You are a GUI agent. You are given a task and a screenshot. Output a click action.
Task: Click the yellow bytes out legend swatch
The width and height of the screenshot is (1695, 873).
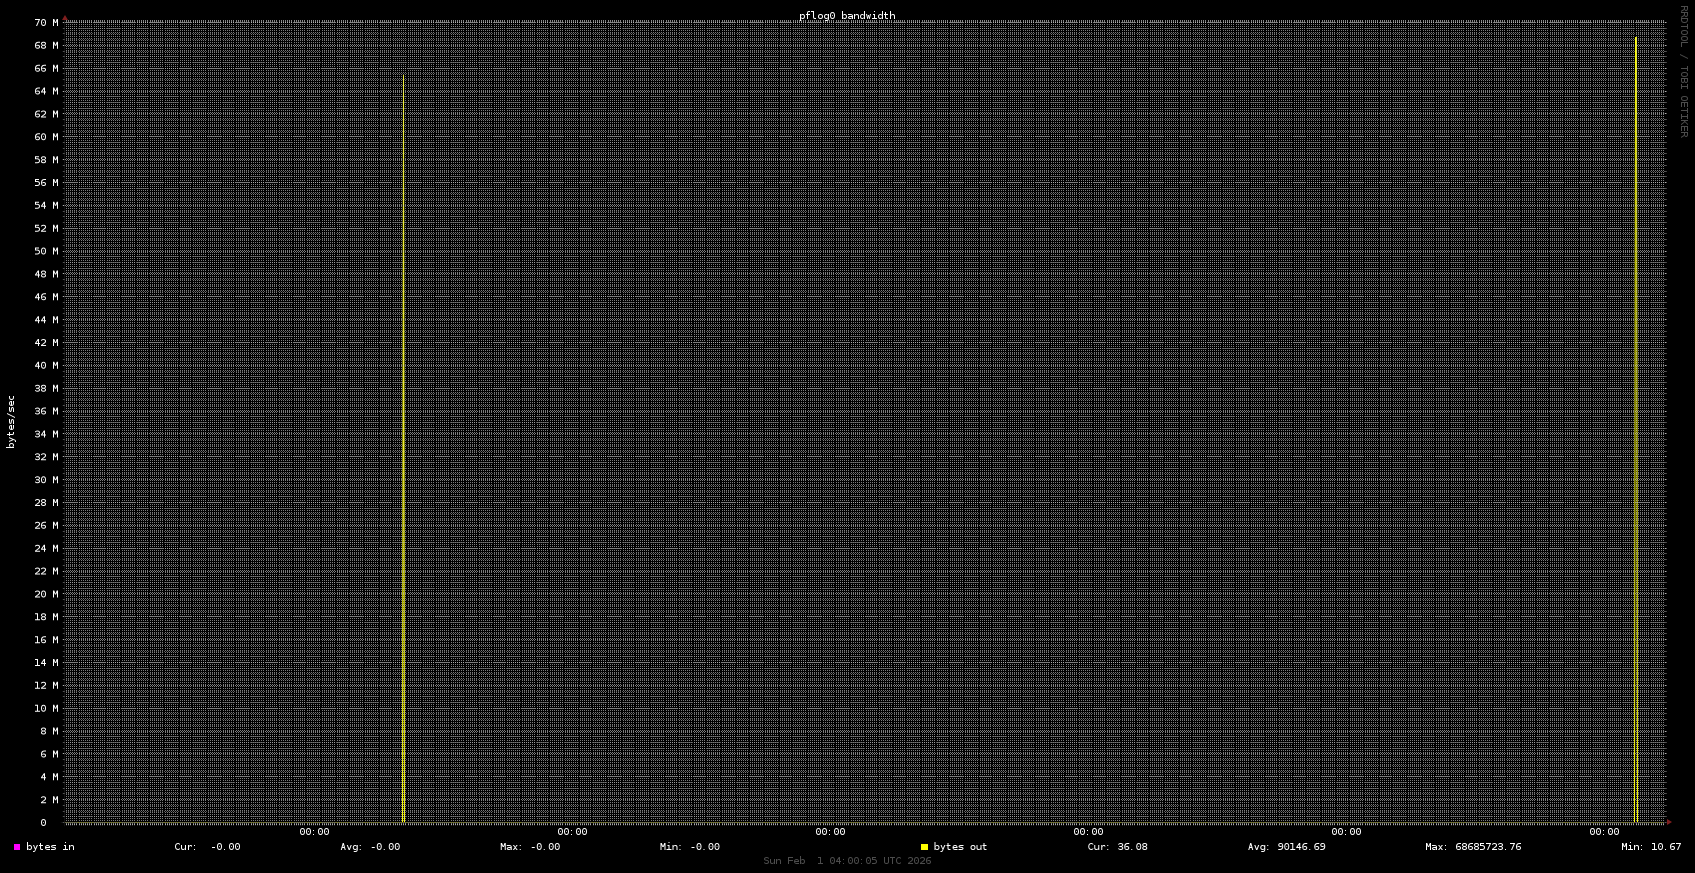coord(924,847)
